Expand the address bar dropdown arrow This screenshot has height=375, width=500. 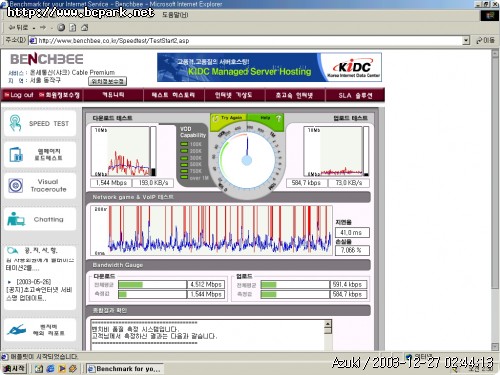point(466,41)
